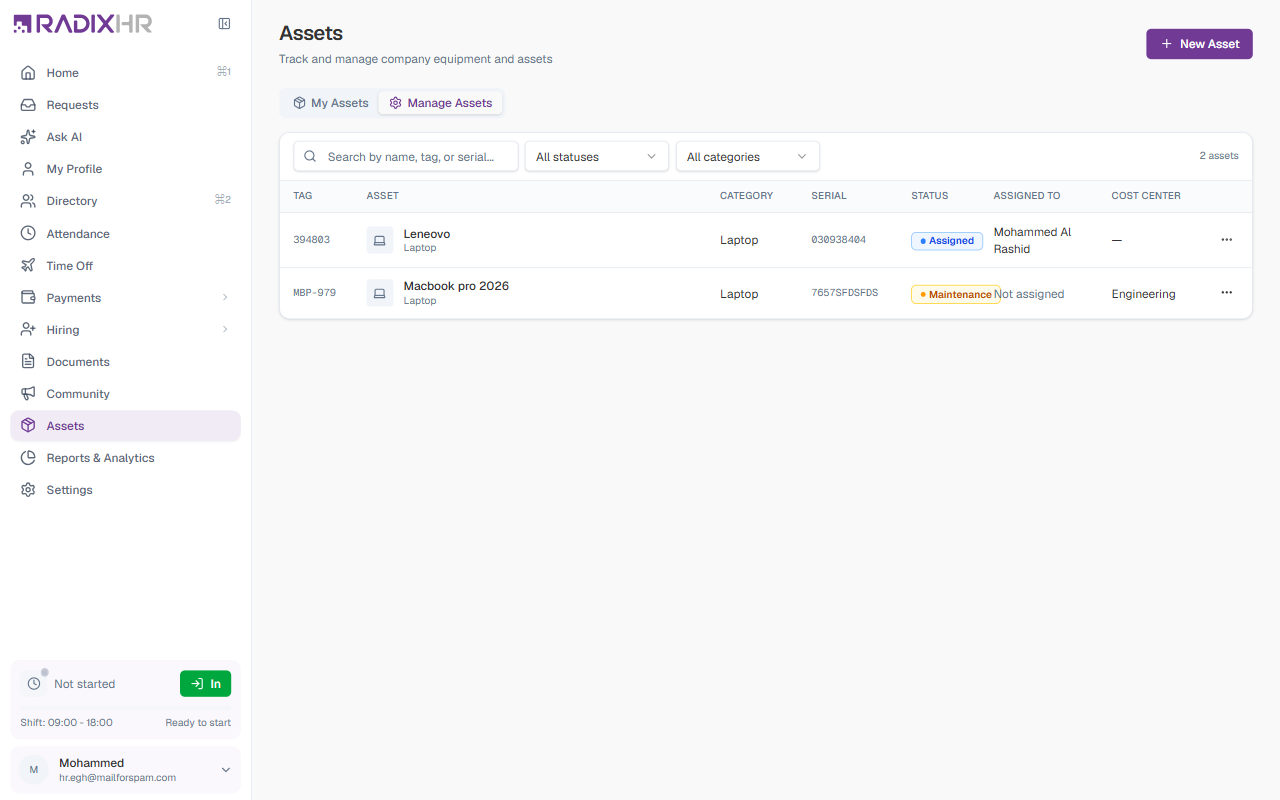Click assignee Mohammed Al Rashid
The image size is (1280, 800).
1033,240
